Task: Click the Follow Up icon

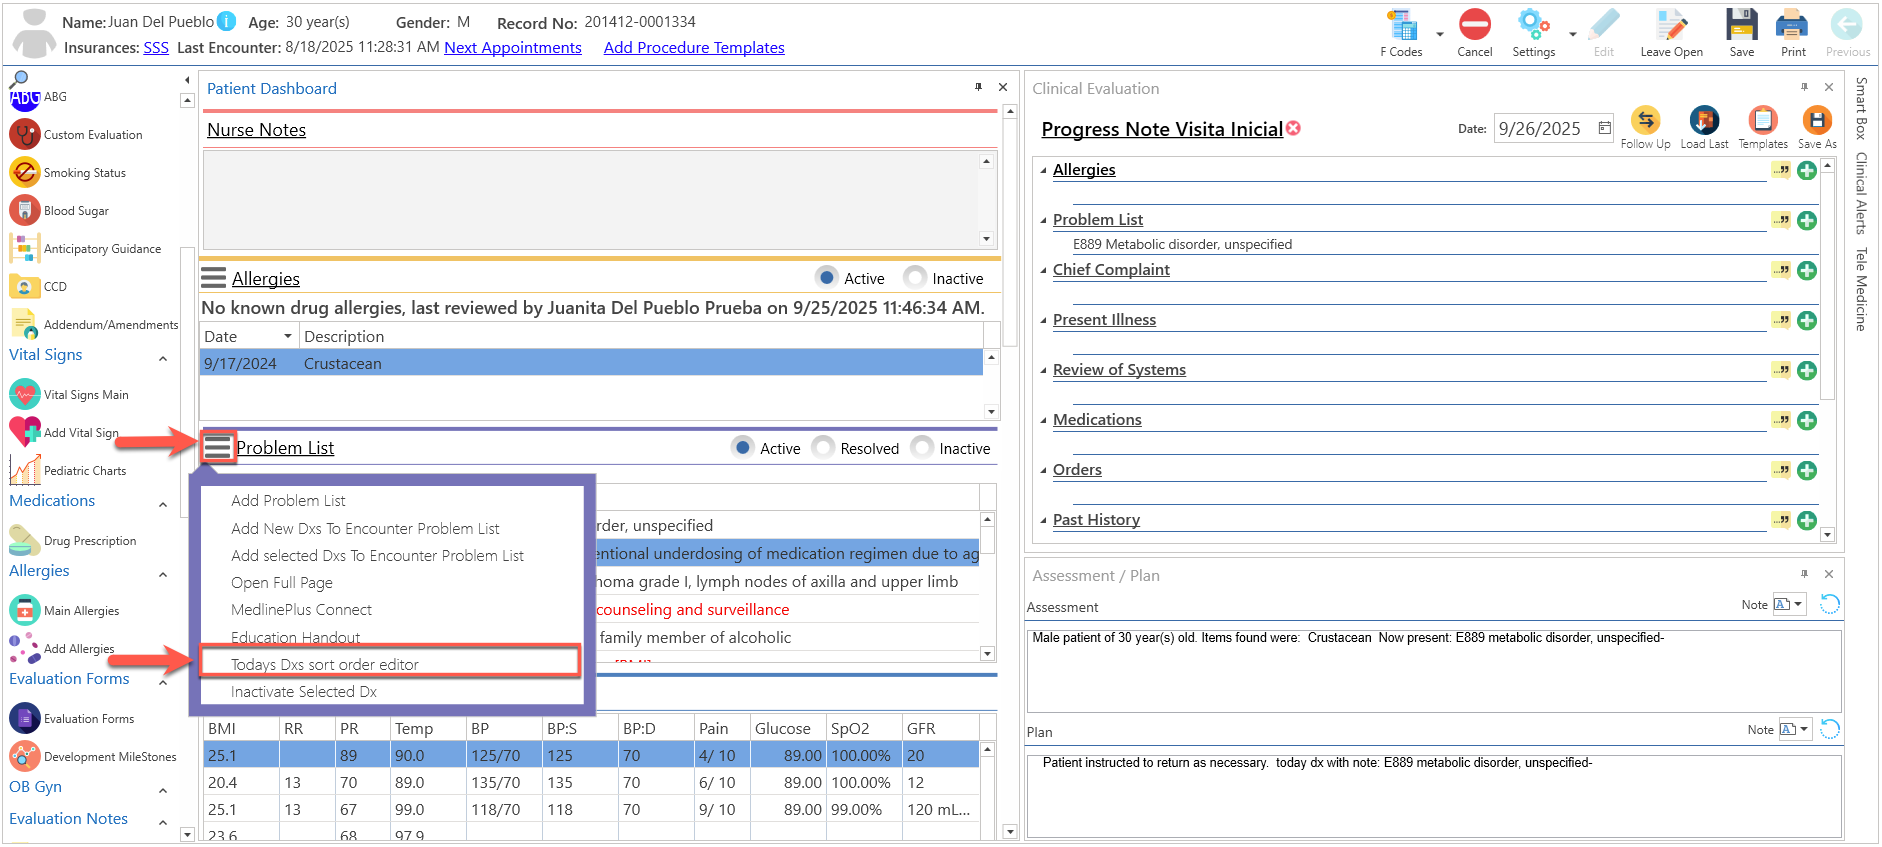Action: [x=1645, y=121]
